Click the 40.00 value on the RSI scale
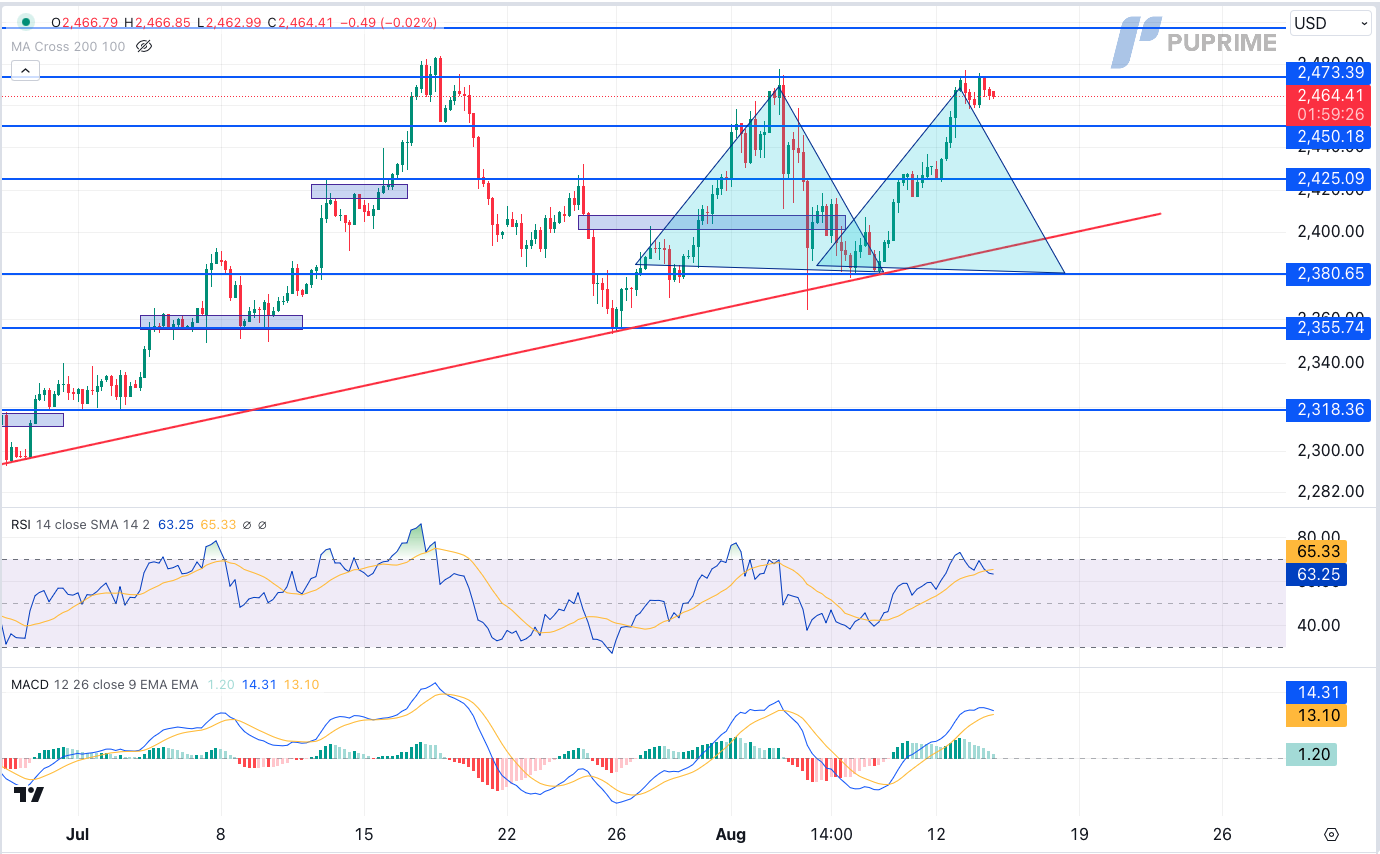This screenshot has height=854, width=1380. tap(1319, 625)
